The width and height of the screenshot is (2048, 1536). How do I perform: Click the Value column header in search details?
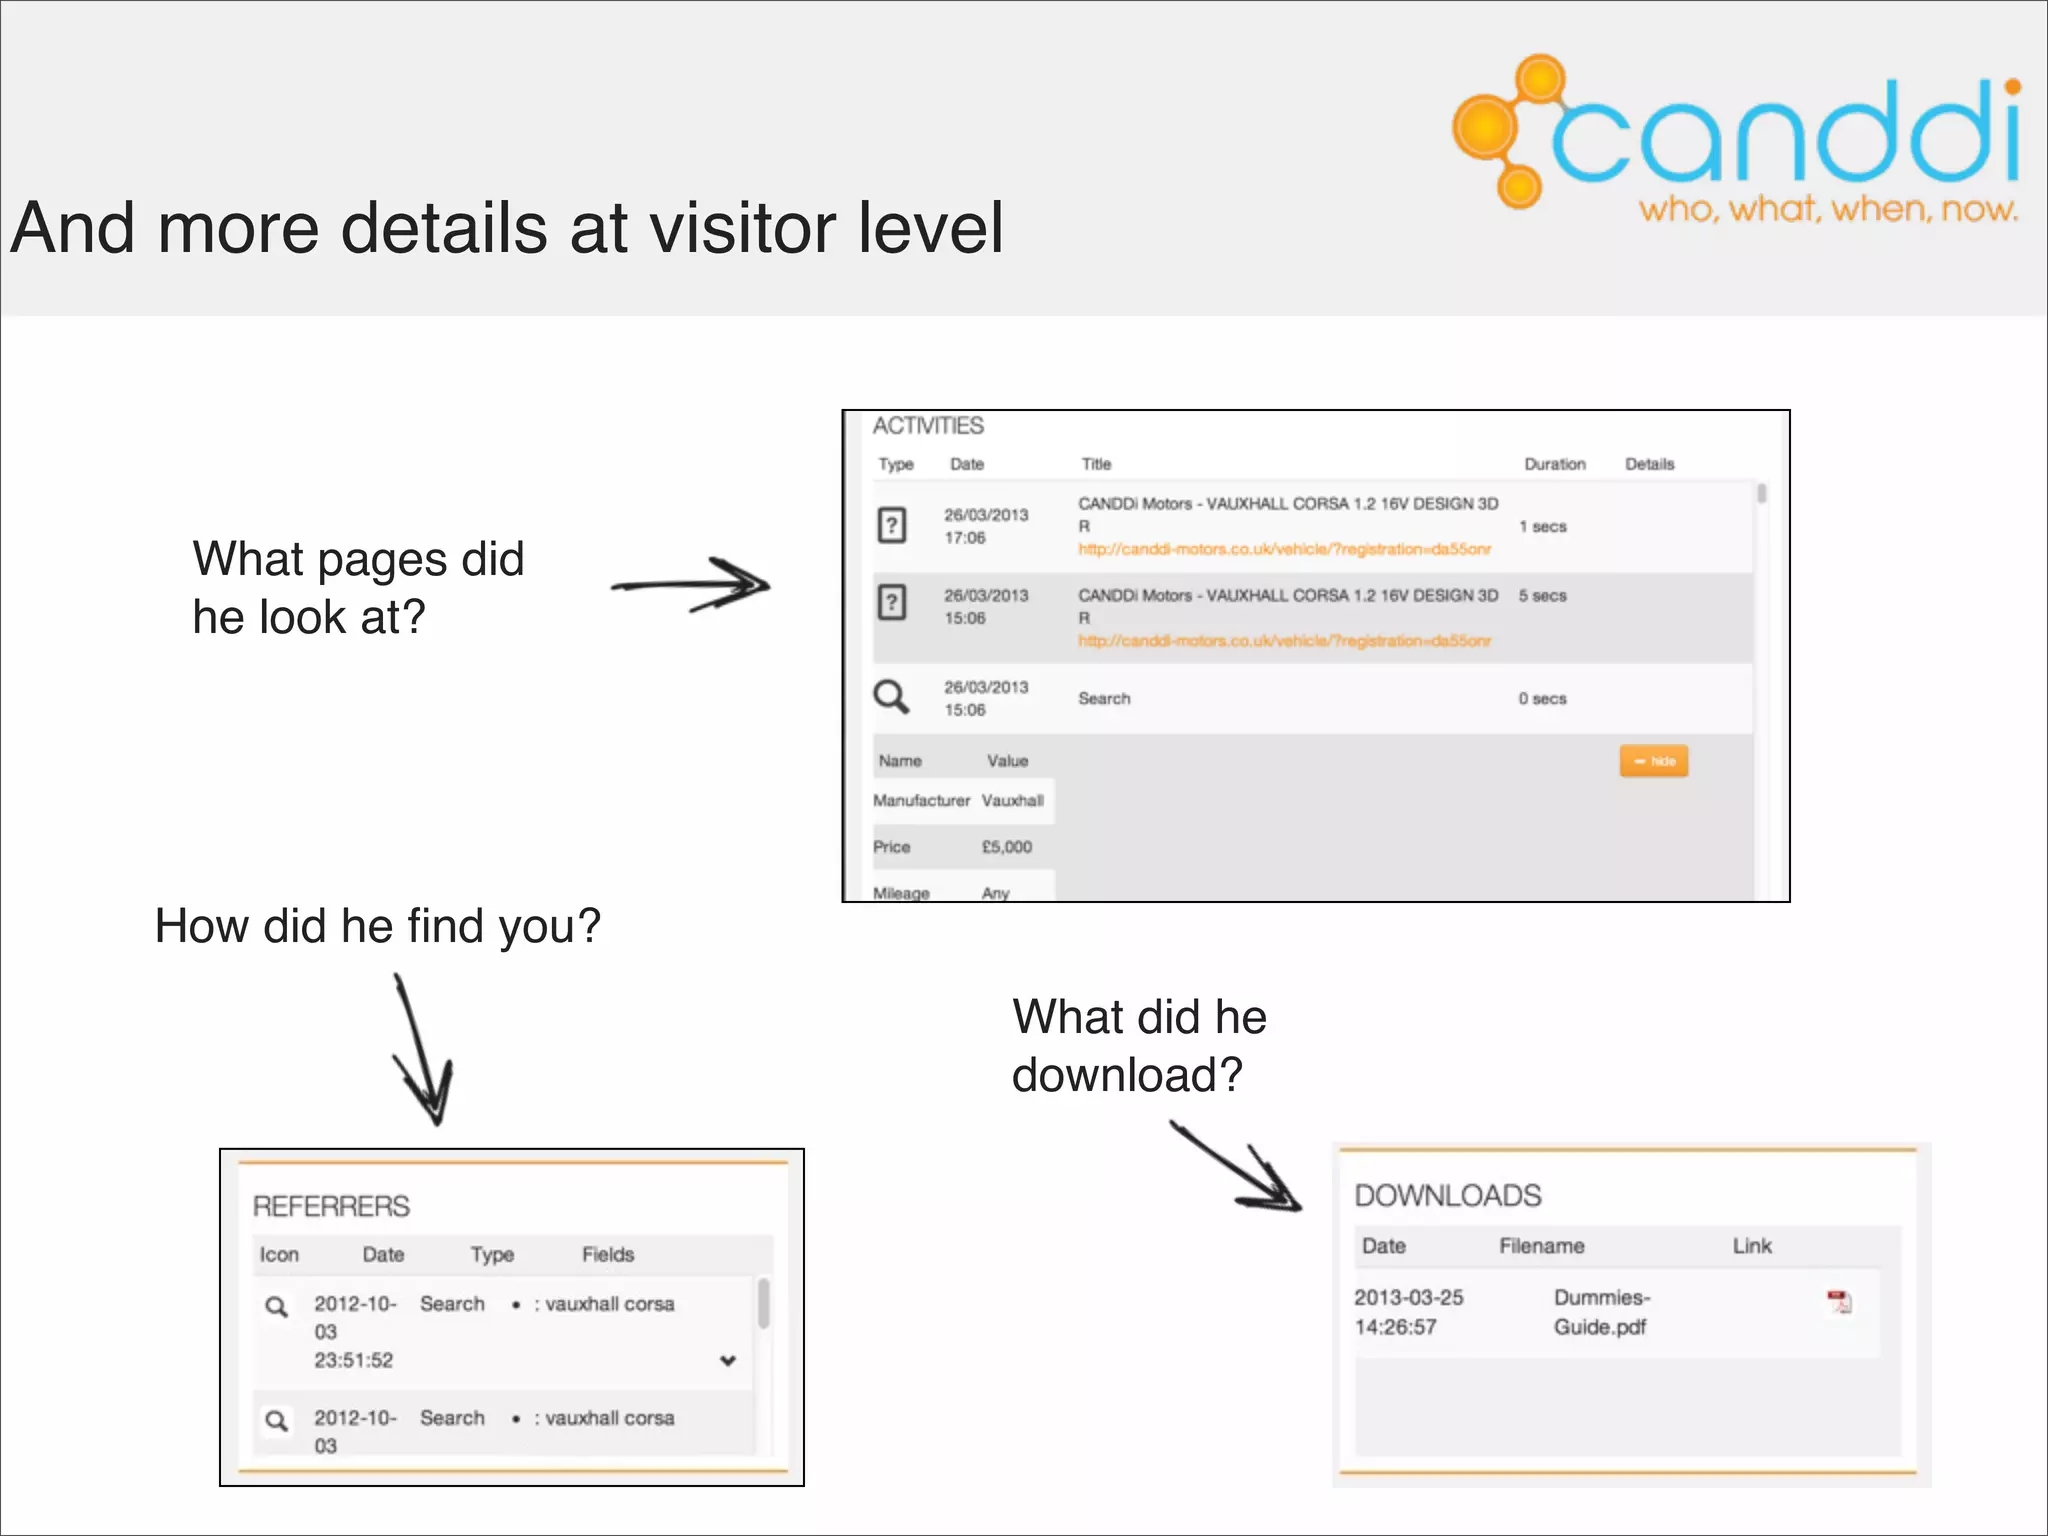pyautogui.click(x=1007, y=761)
